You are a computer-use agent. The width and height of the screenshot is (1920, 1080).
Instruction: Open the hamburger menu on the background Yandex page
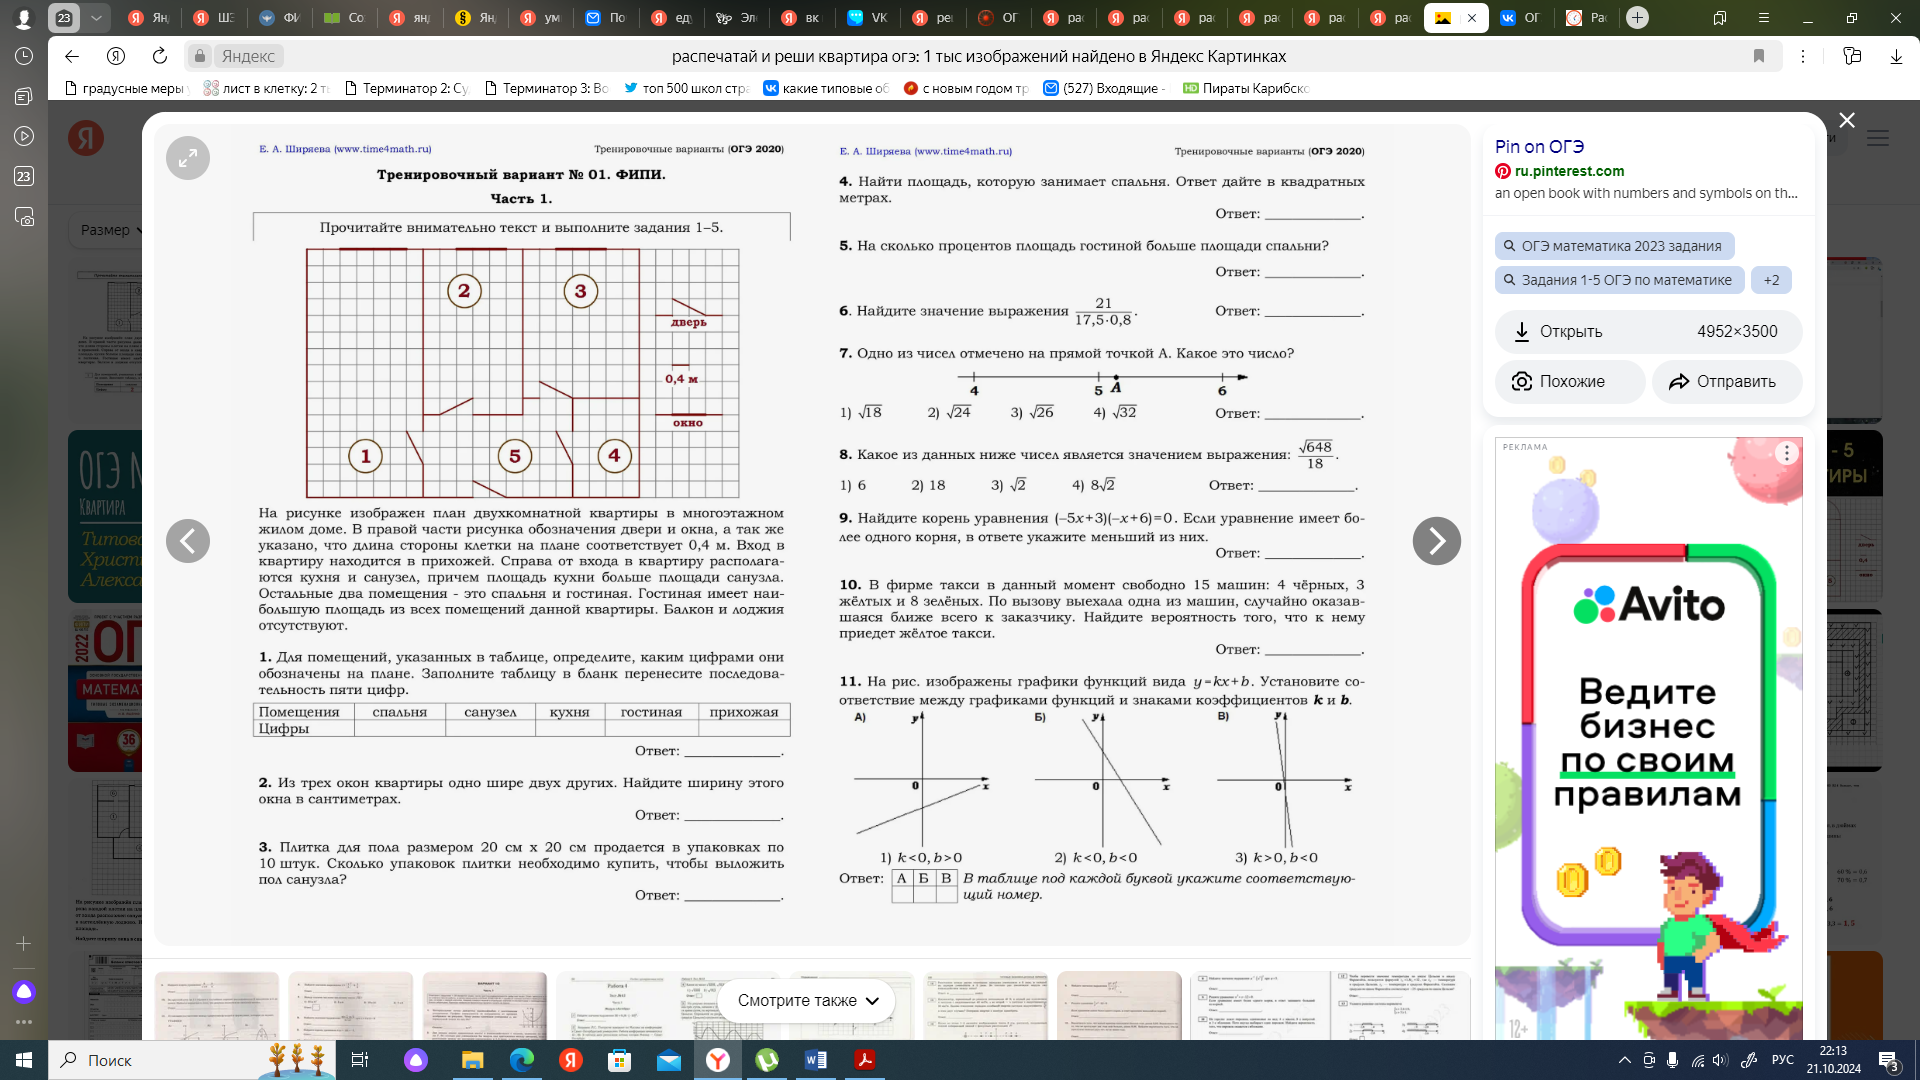[1878, 138]
